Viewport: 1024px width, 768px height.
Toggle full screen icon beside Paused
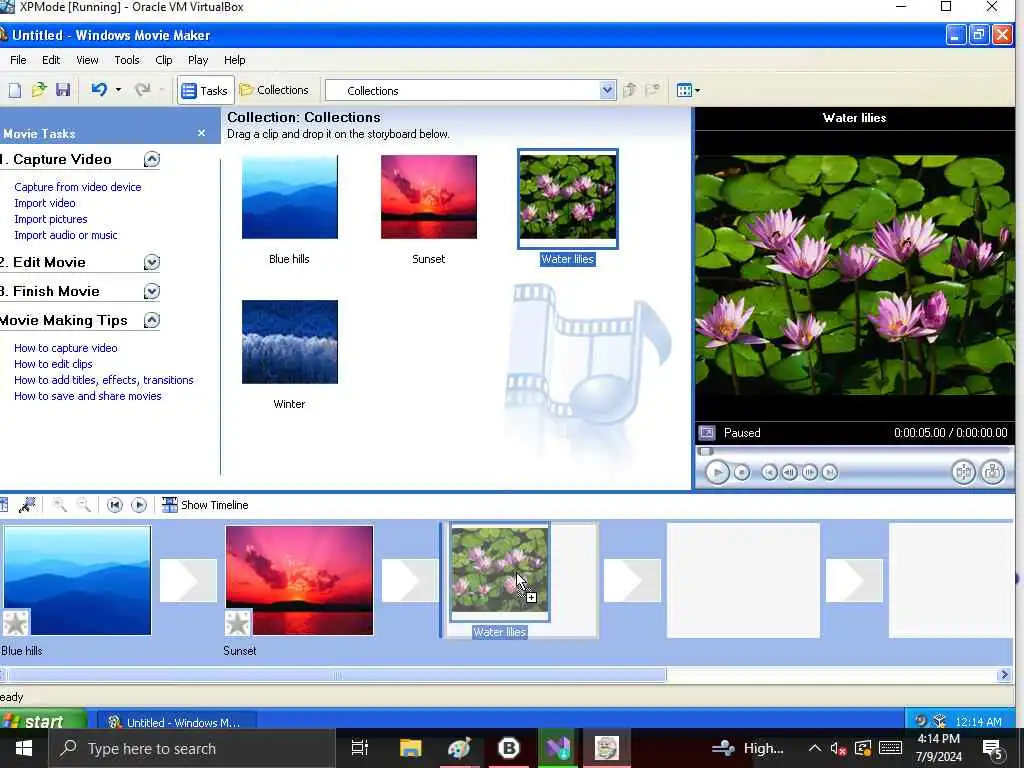[x=707, y=432]
